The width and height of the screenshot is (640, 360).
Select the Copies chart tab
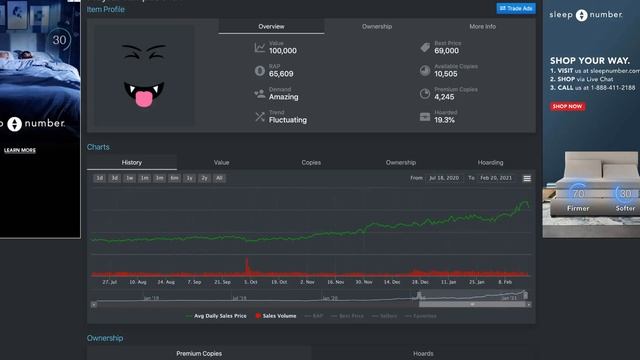311,162
